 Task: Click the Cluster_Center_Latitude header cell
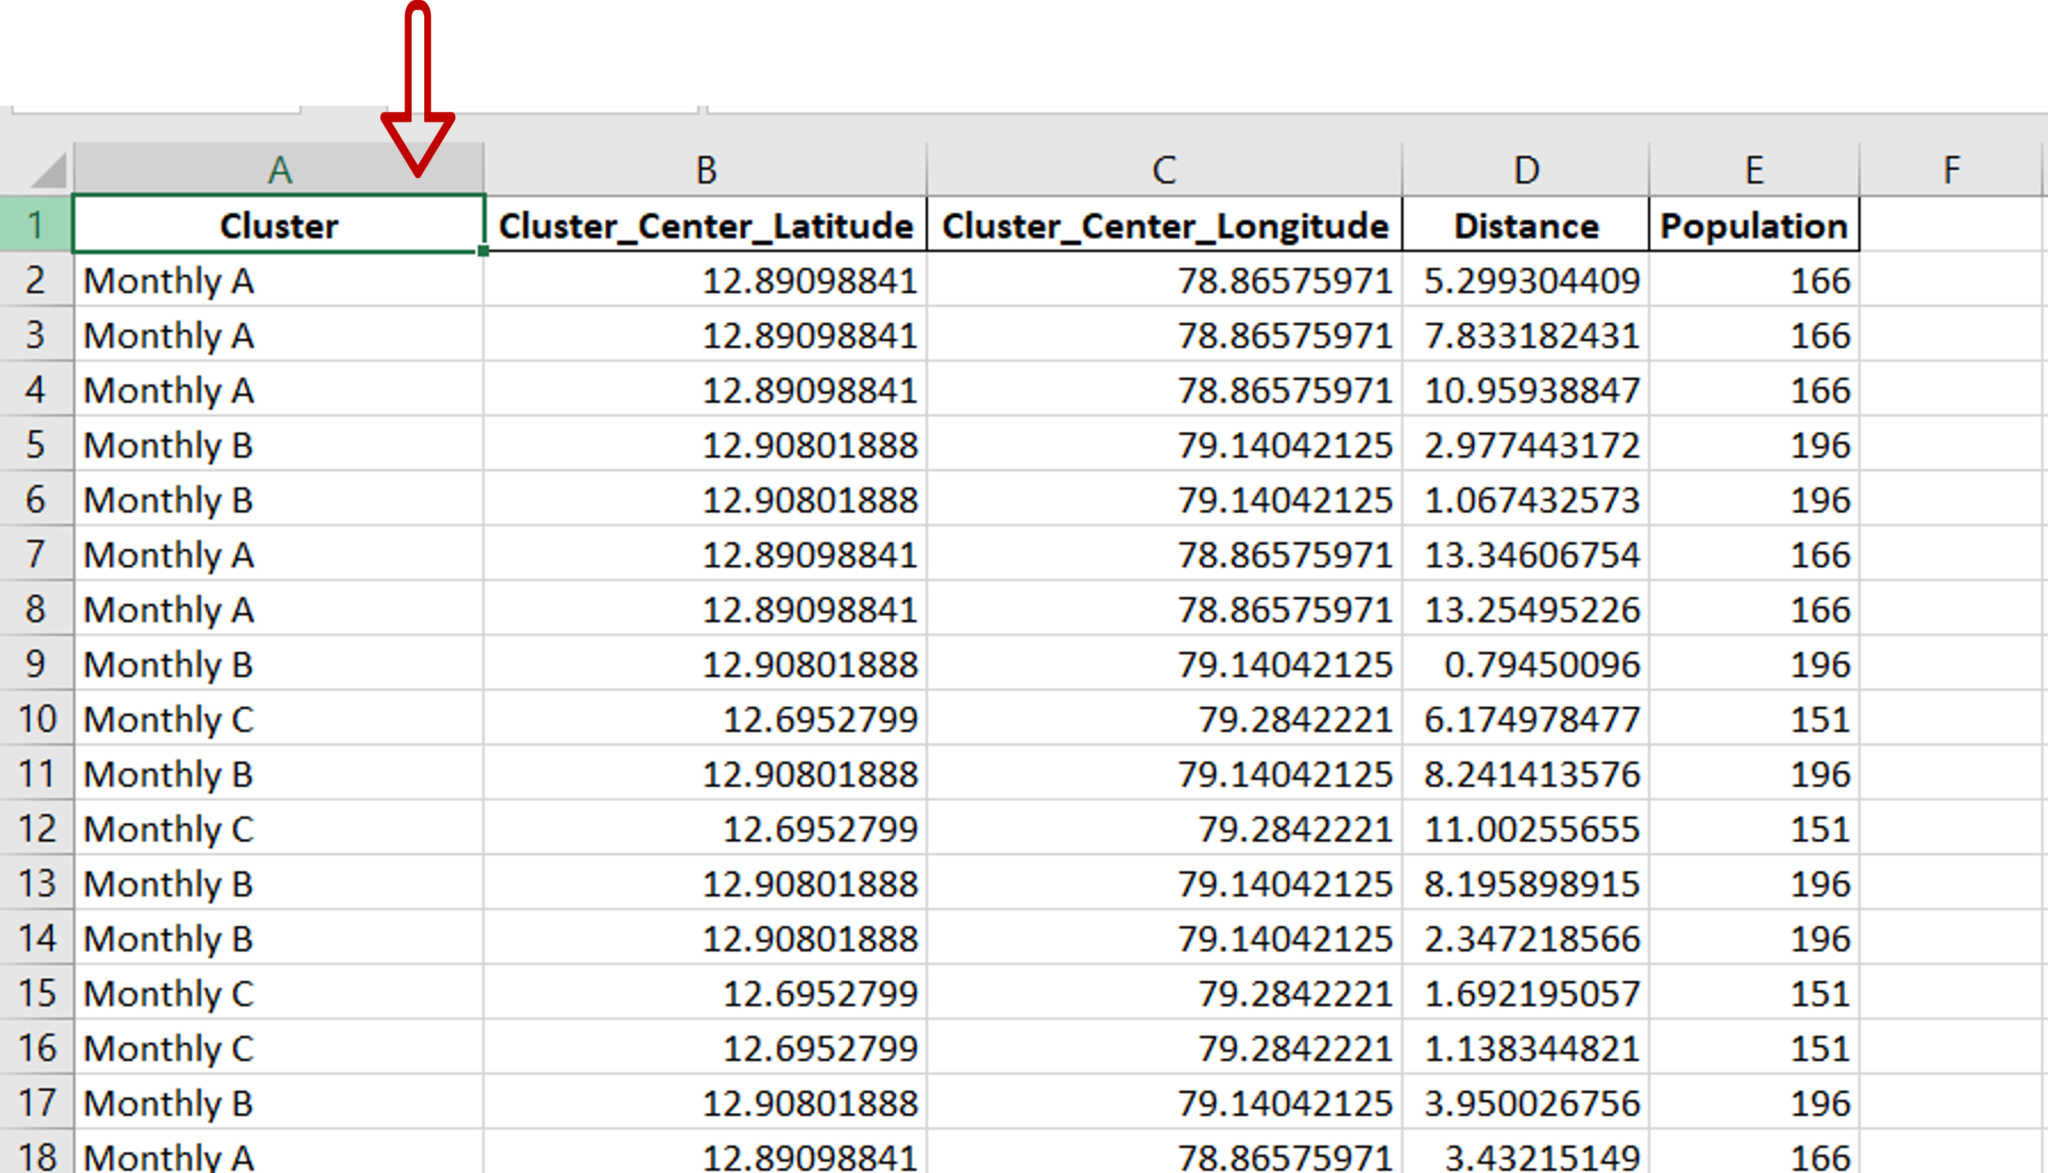[705, 225]
